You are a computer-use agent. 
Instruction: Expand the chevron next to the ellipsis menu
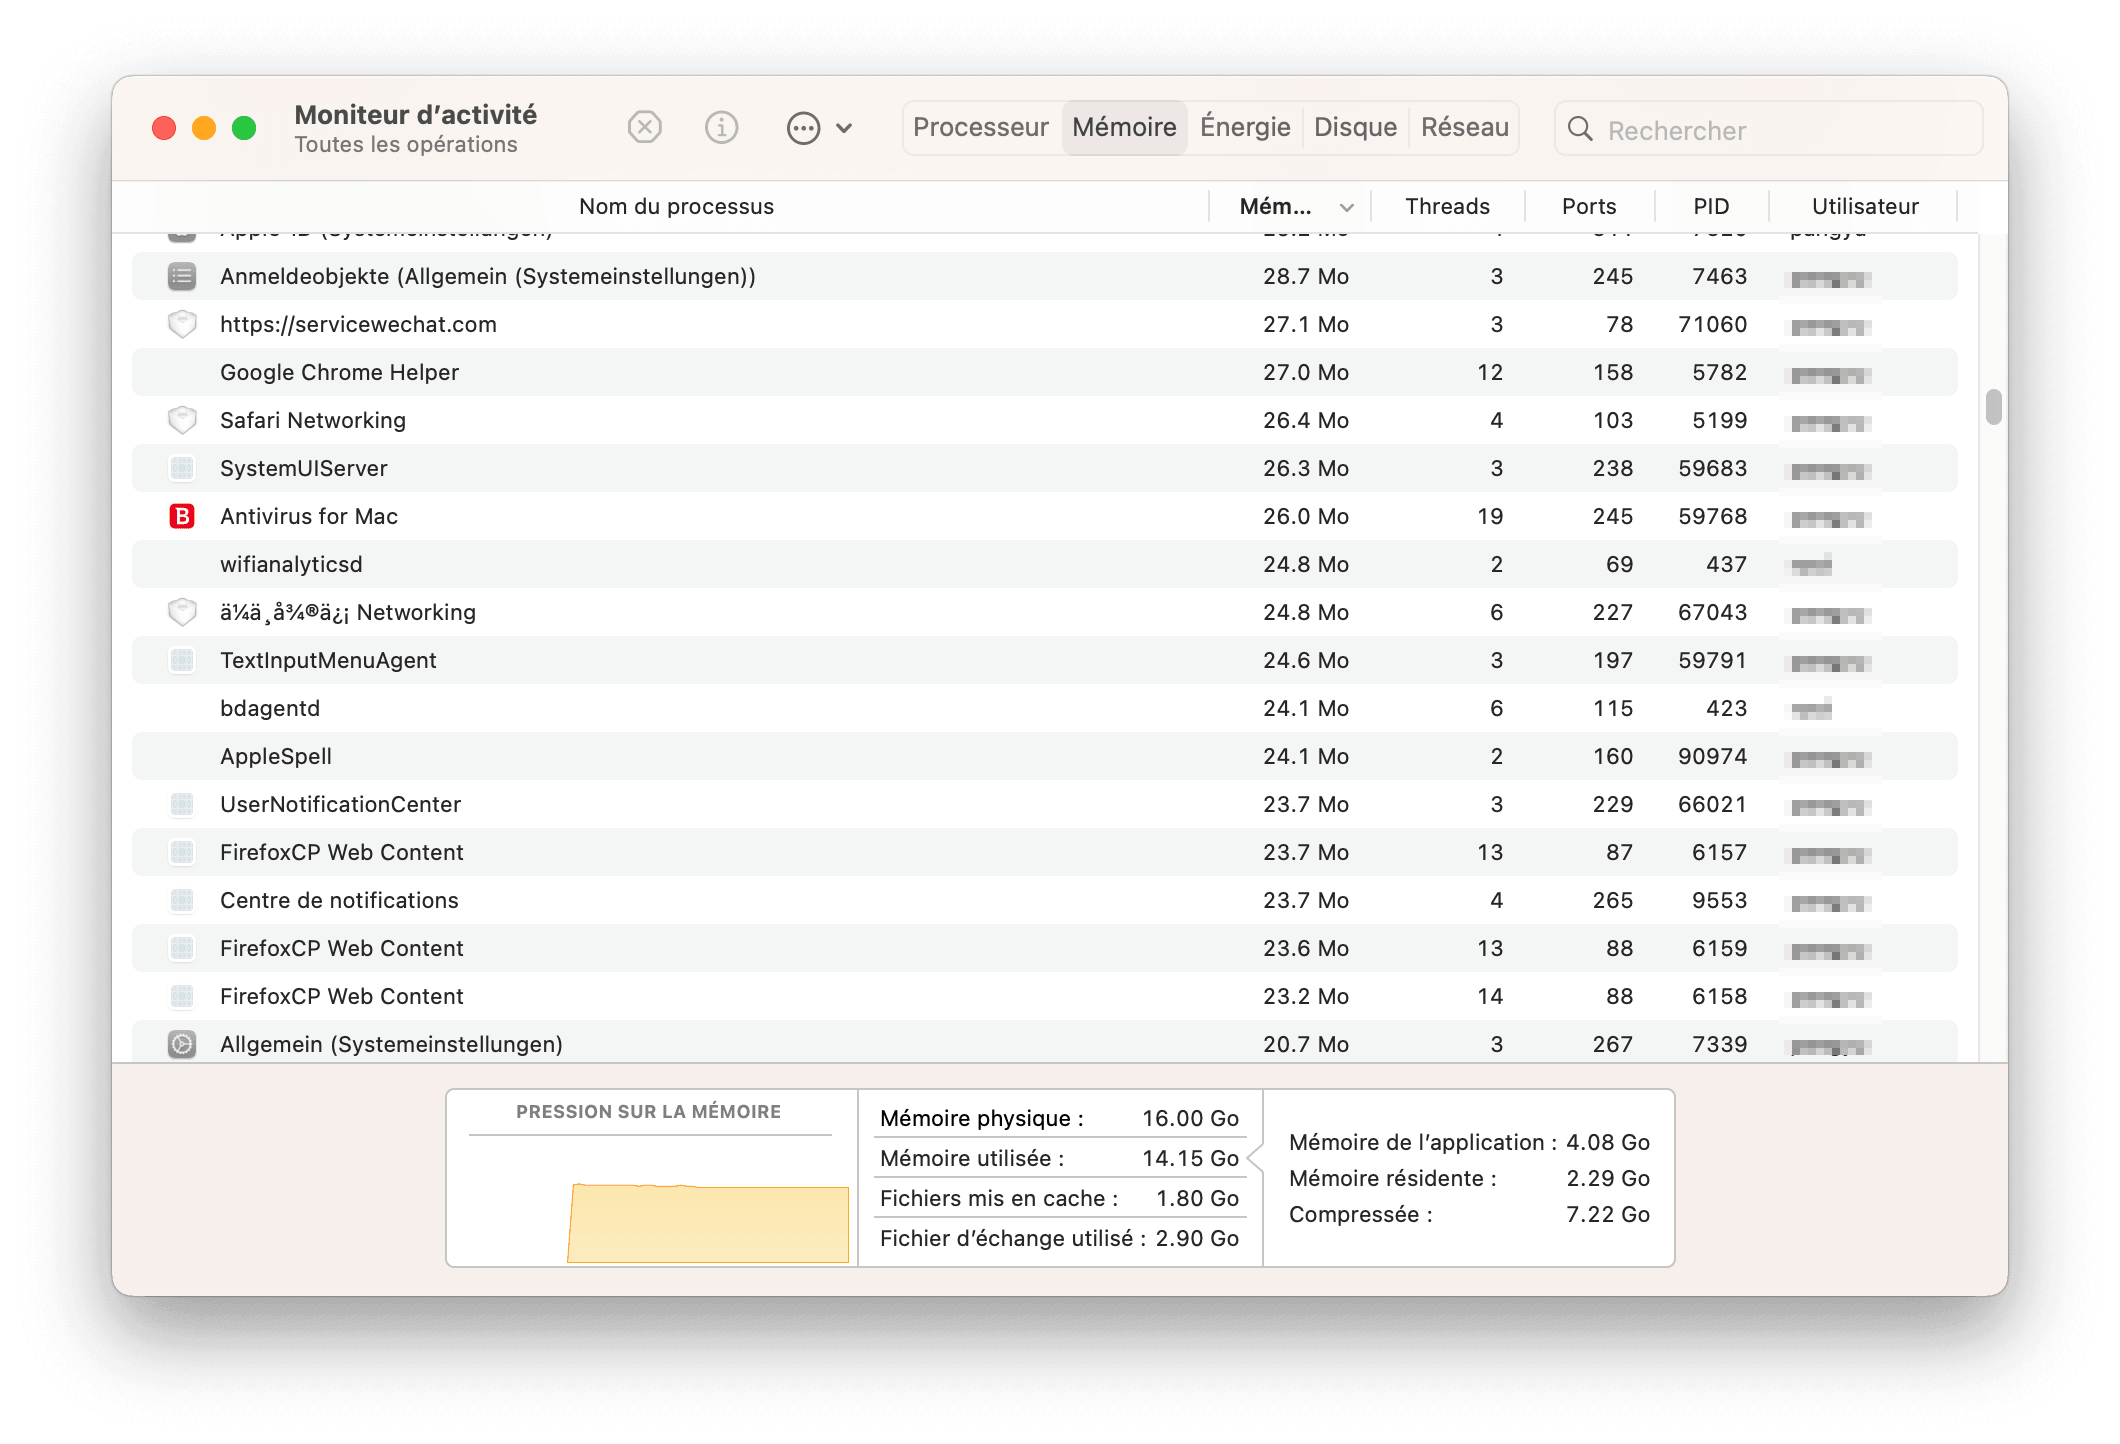coord(844,128)
